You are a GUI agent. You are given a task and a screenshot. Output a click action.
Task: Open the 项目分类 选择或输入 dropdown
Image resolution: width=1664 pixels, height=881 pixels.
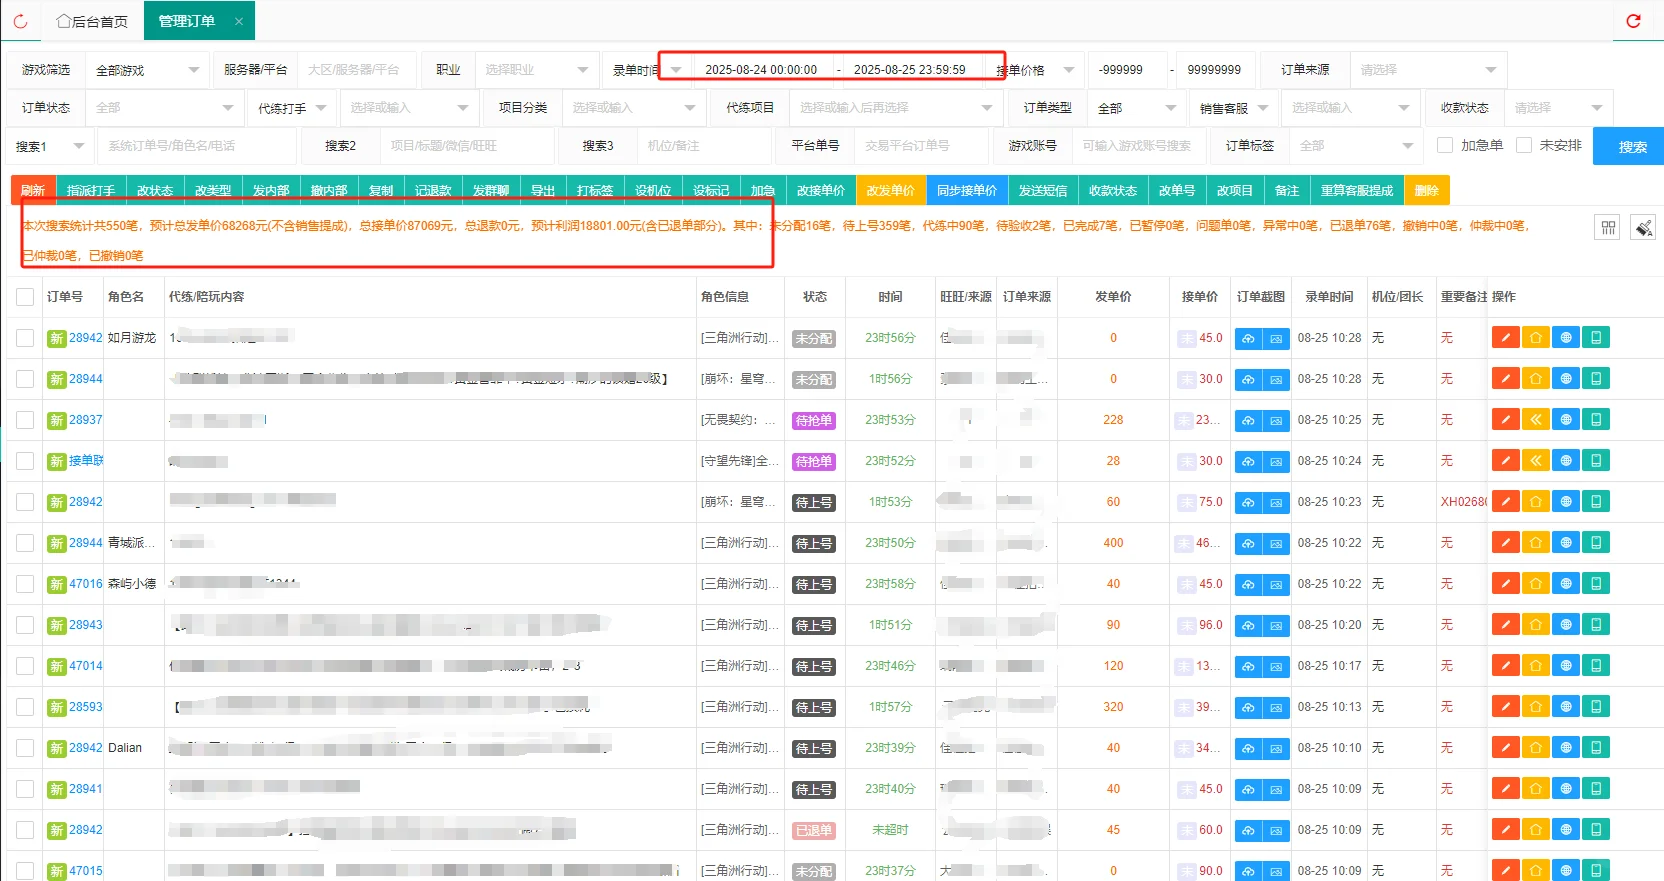tap(632, 108)
